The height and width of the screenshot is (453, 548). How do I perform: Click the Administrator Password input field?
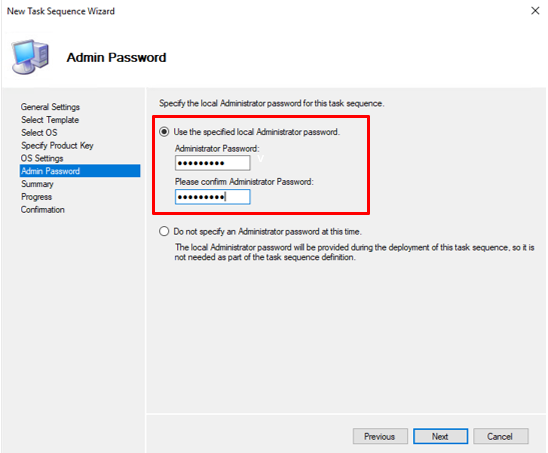tap(212, 163)
